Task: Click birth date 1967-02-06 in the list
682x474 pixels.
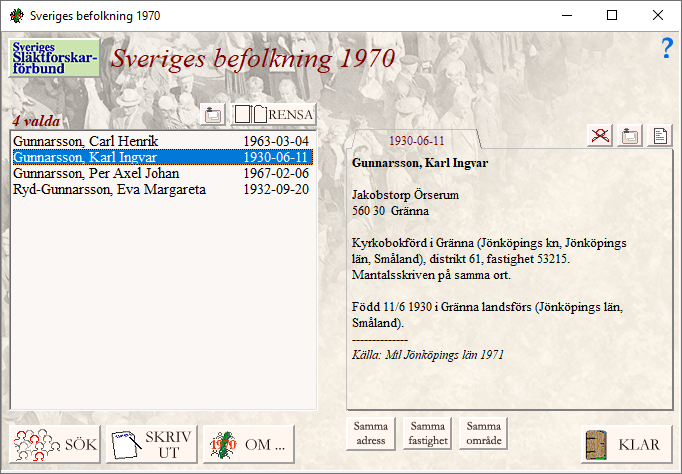Action: coord(276,173)
